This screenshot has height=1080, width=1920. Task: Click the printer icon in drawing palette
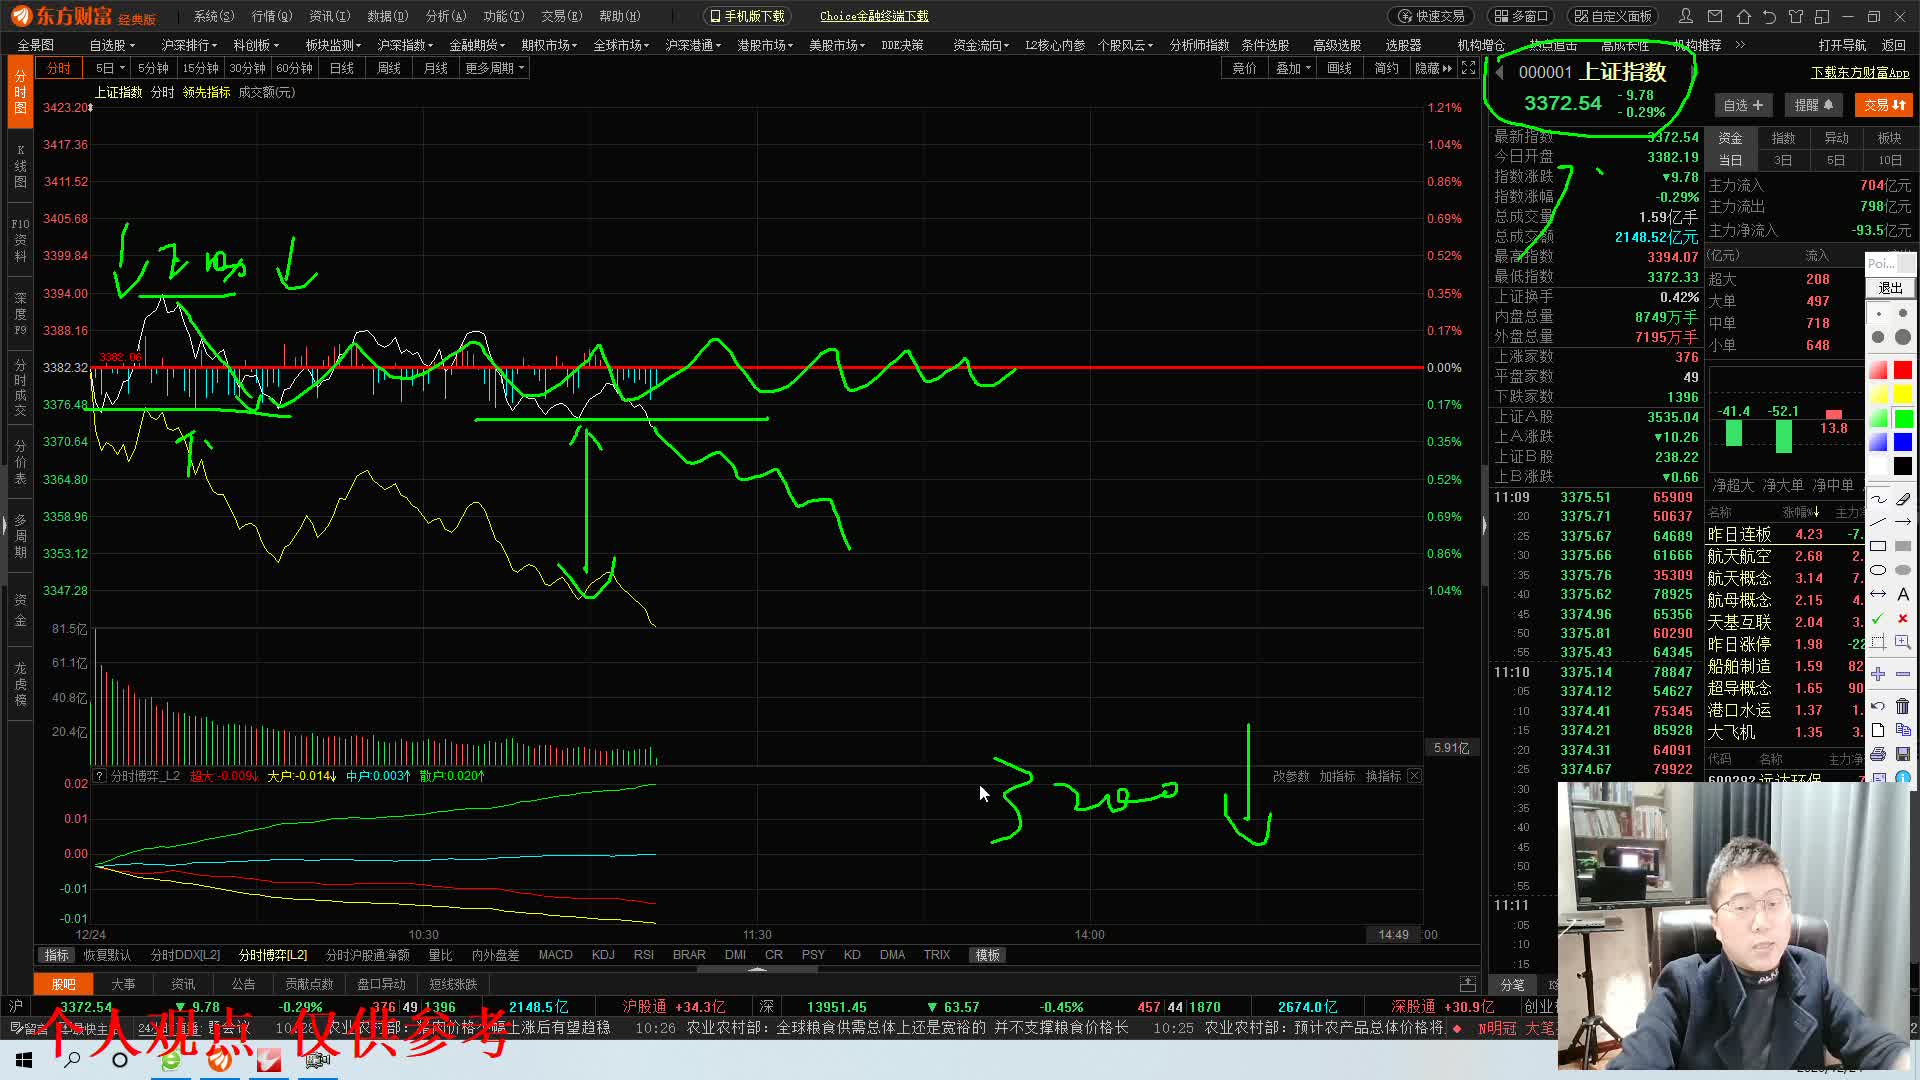[x=1878, y=754]
